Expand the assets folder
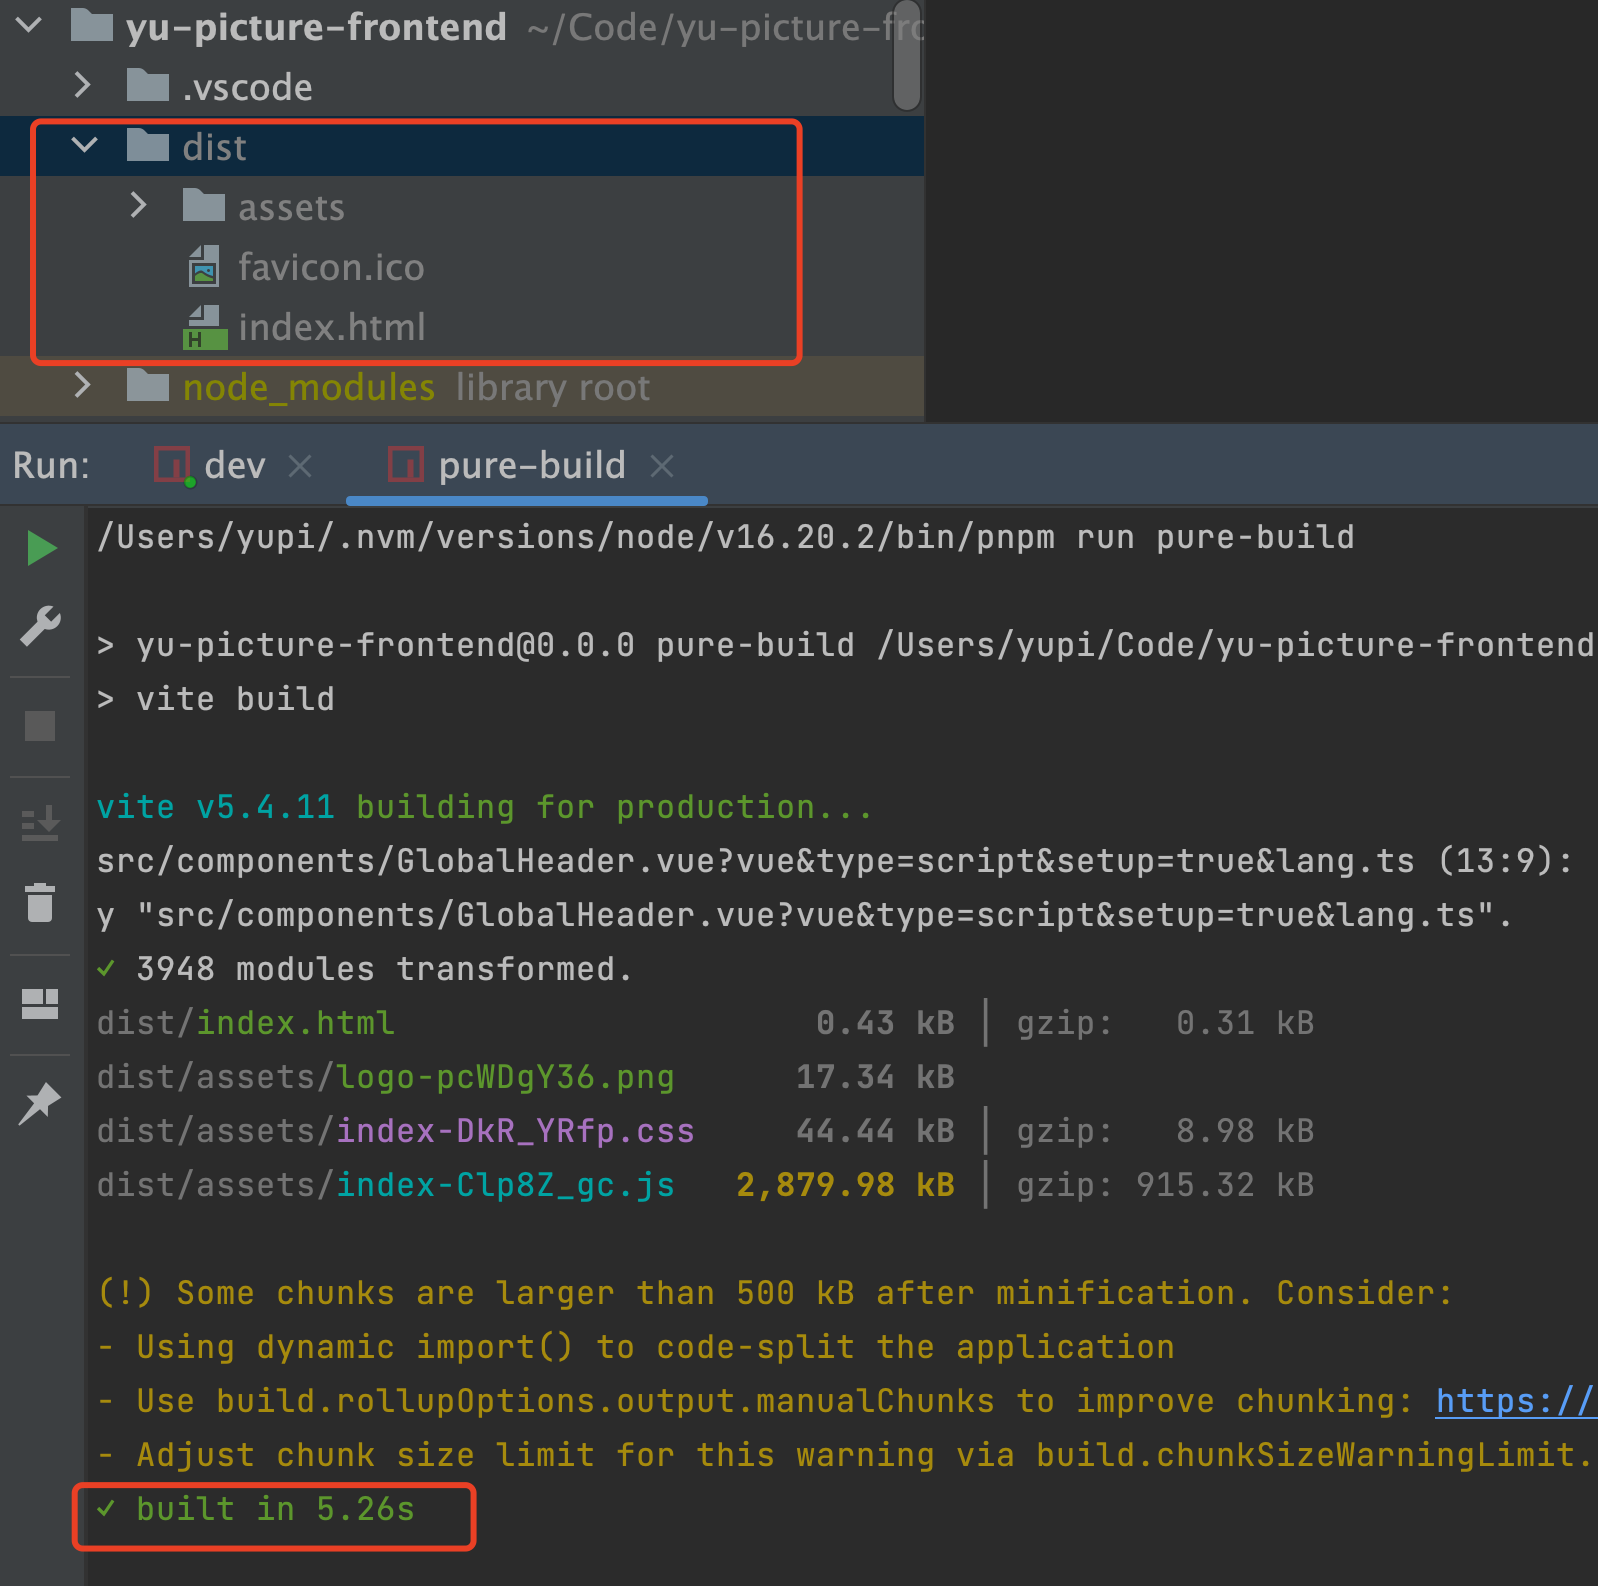 [139, 207]
